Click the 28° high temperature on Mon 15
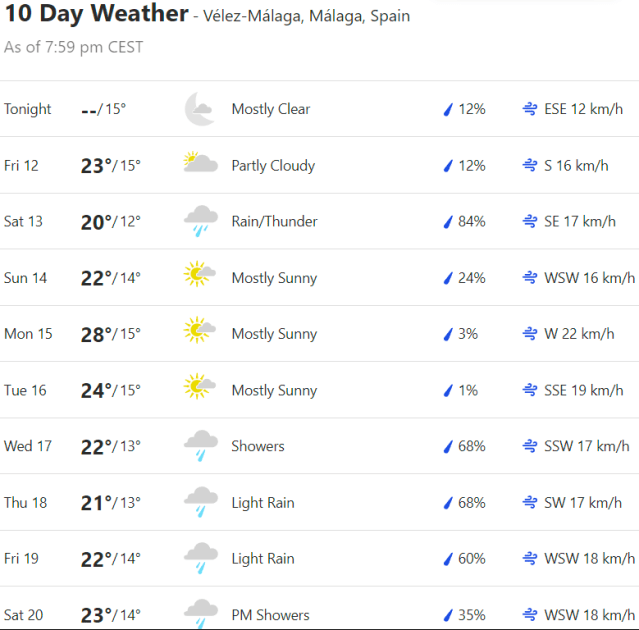The image size is (639, 630). pyautogui.click(x=94, y=334)
